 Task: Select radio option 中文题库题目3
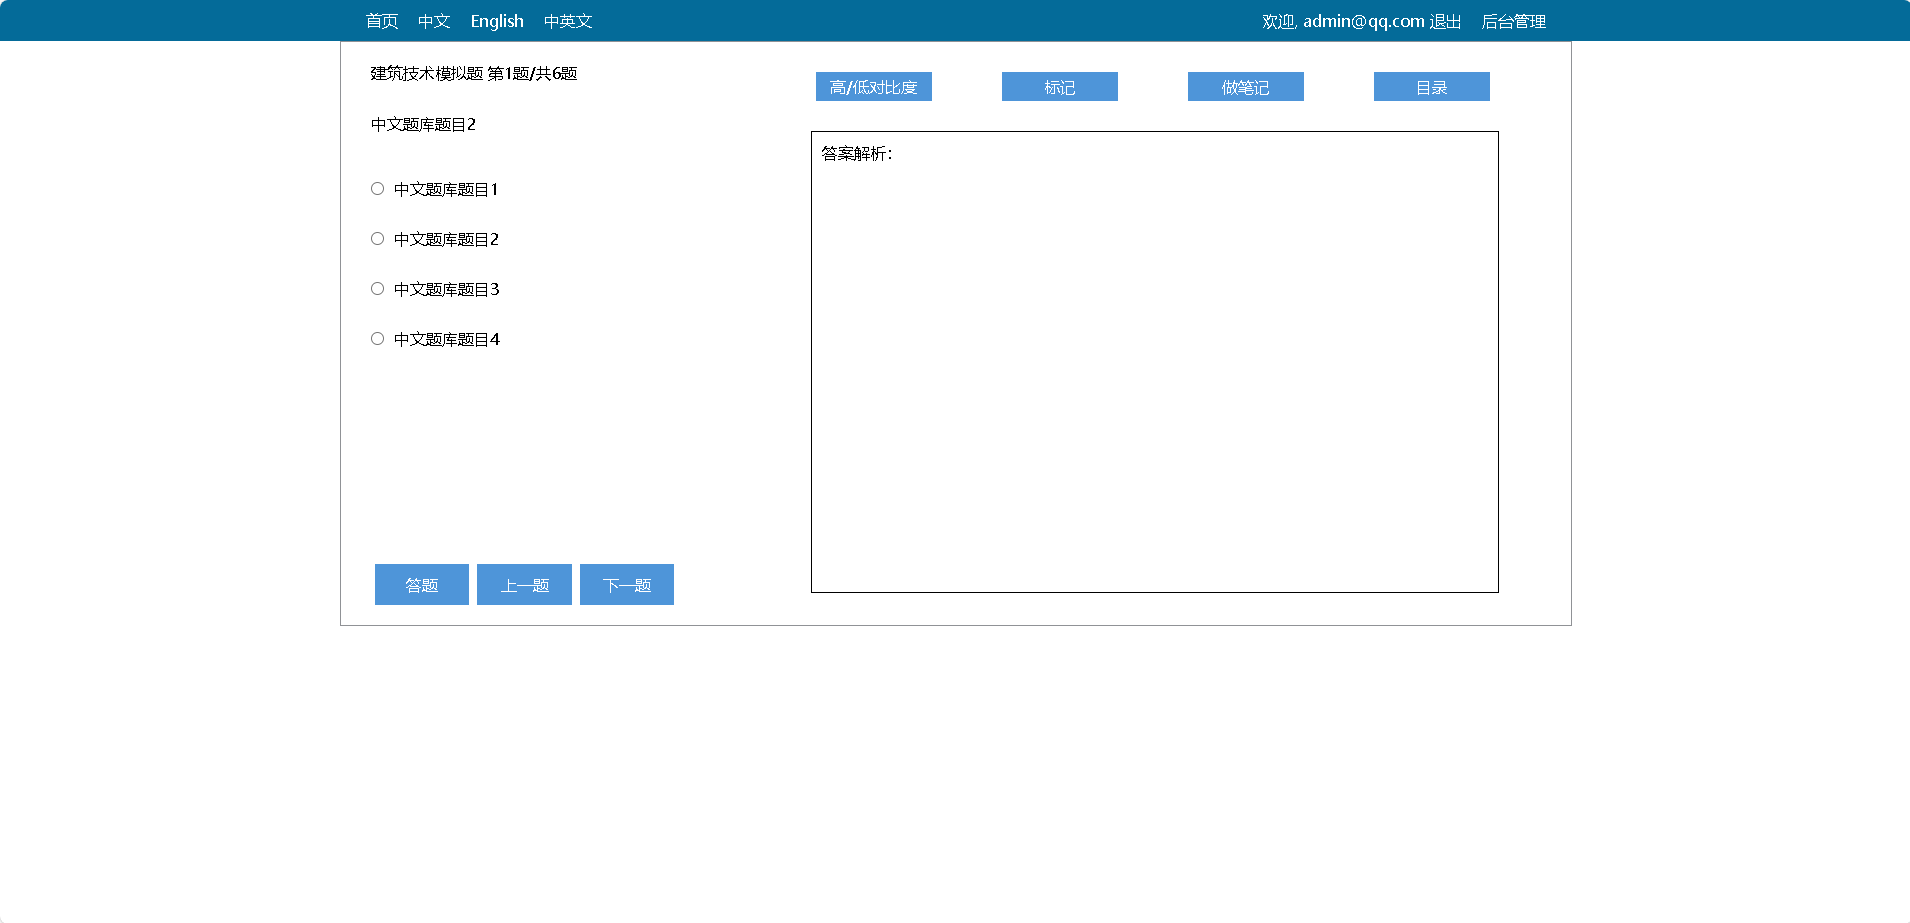tap(377, 288)
